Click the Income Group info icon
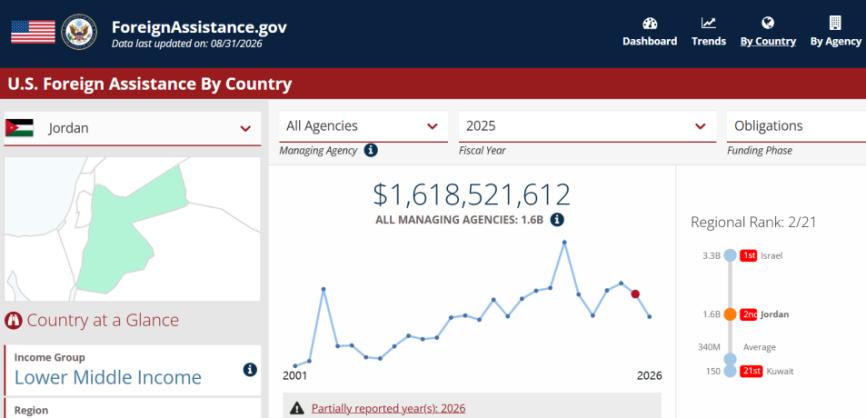Screen dimensions: 866x418 tap(250, 369)
